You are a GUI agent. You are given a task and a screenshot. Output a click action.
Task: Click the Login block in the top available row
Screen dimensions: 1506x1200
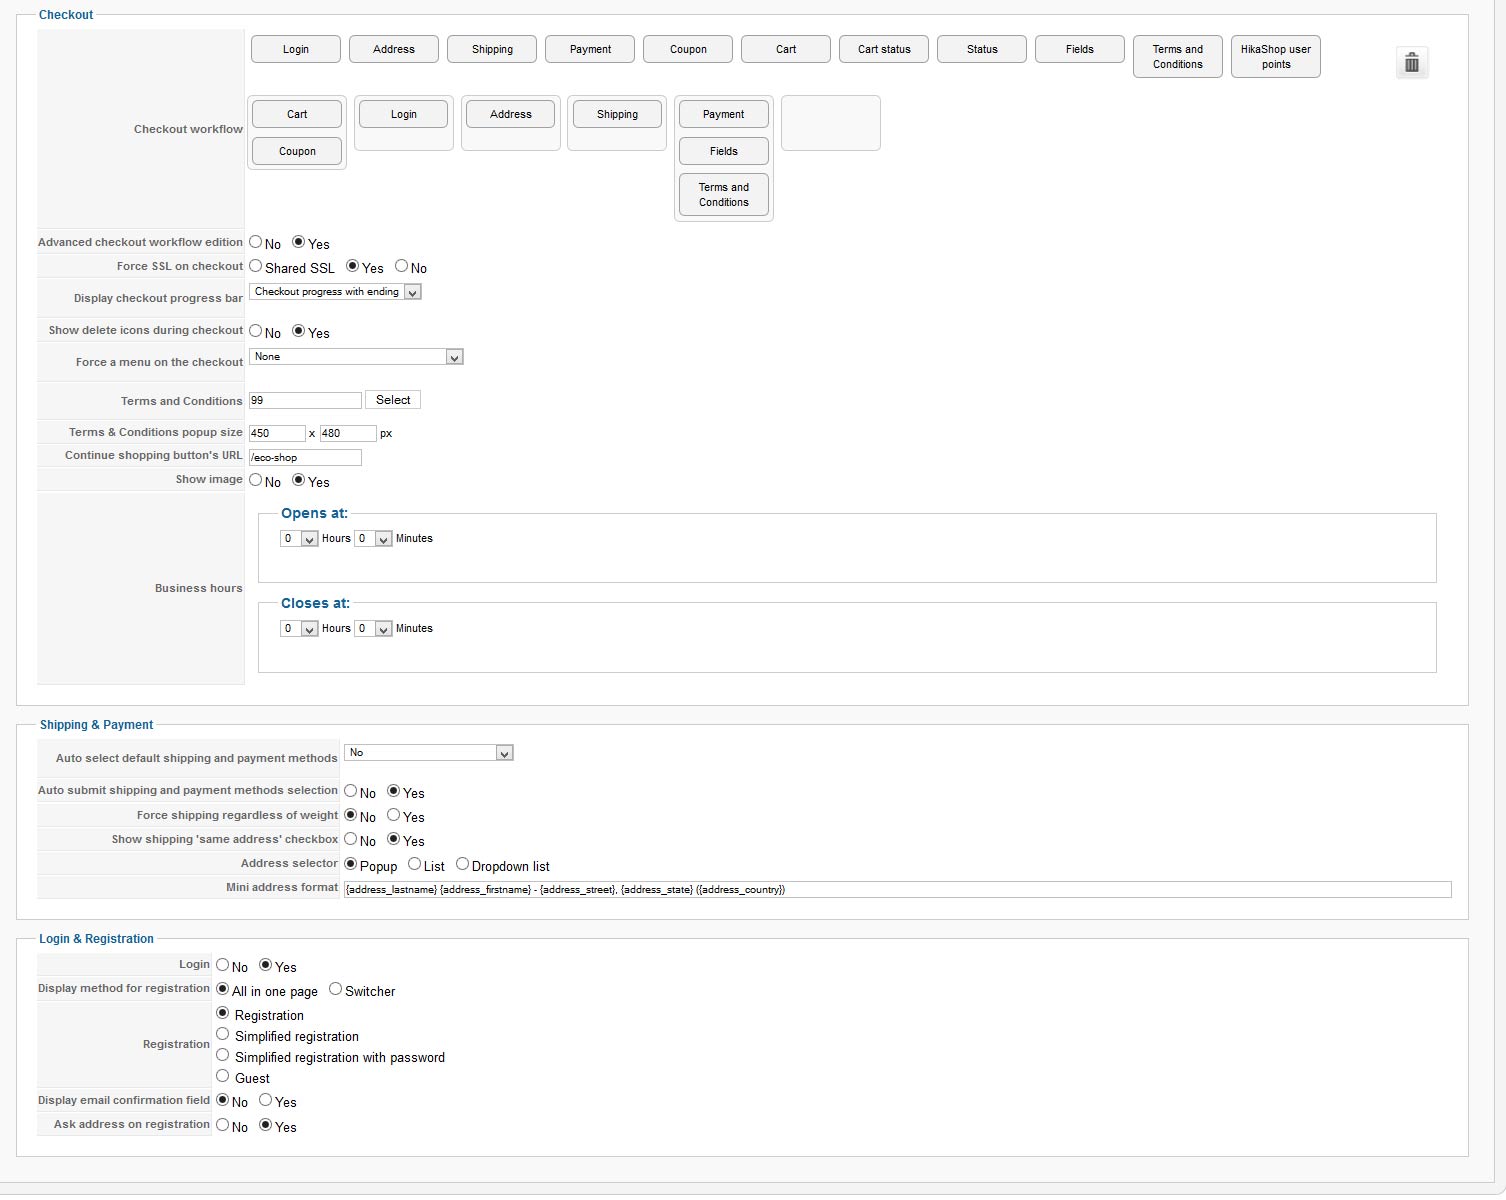296,49
